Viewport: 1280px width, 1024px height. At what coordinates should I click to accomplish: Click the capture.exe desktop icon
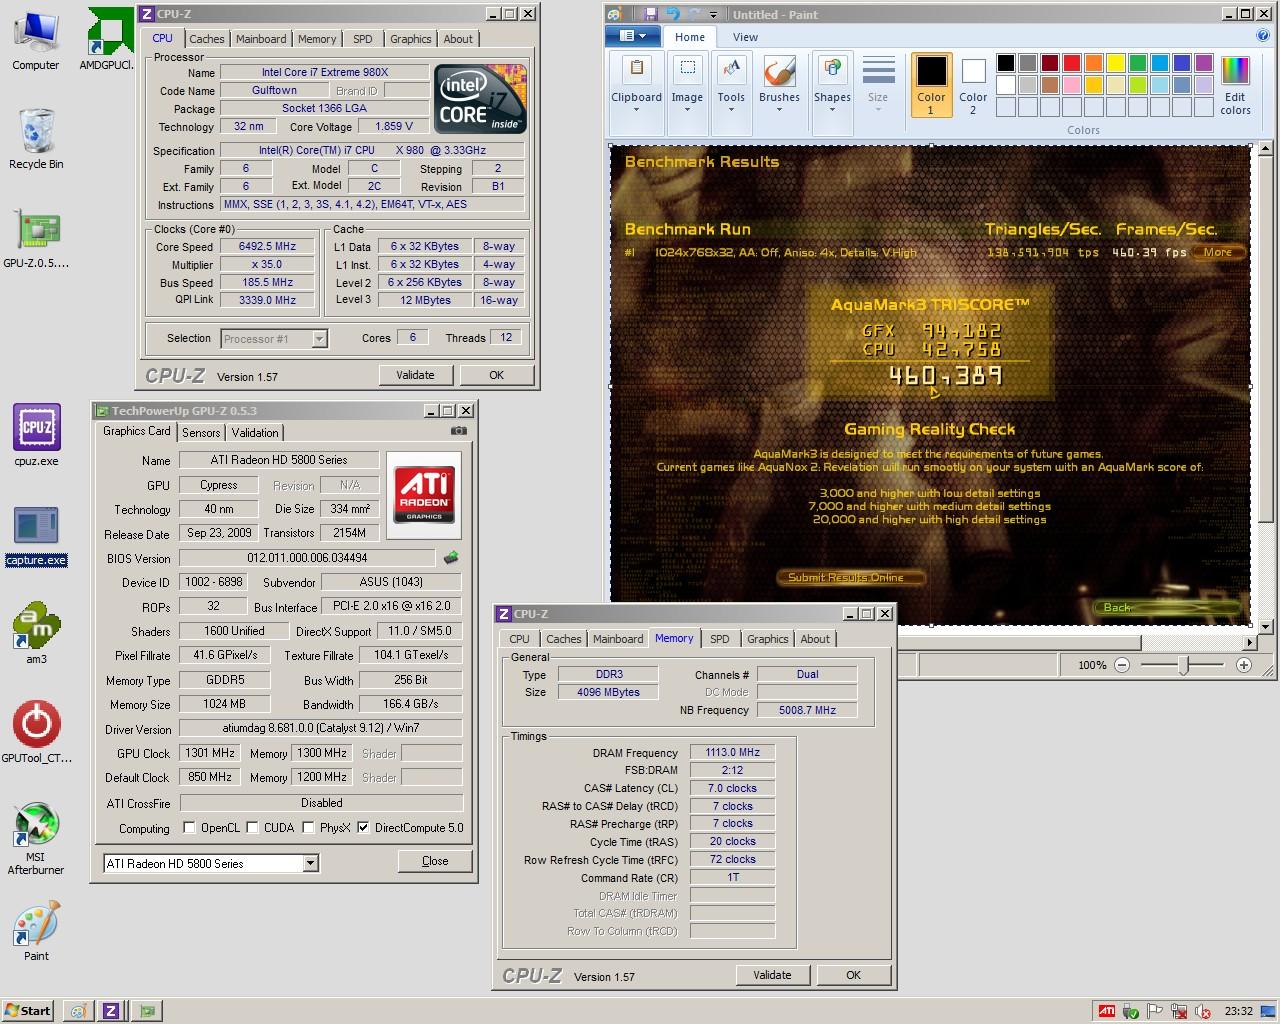(36, 537)
